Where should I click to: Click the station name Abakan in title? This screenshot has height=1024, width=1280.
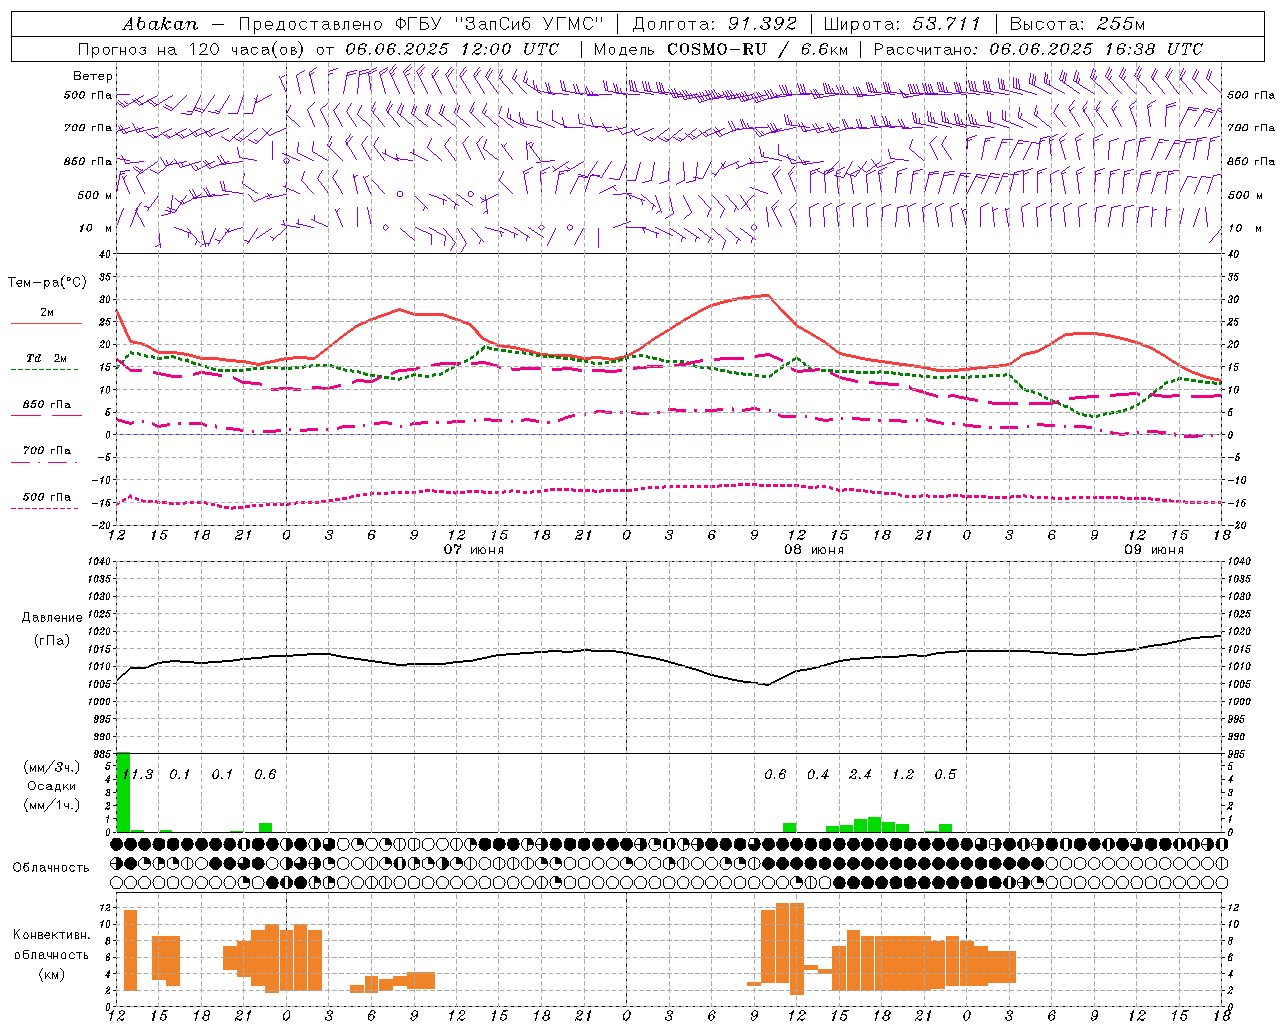[160, 24]
